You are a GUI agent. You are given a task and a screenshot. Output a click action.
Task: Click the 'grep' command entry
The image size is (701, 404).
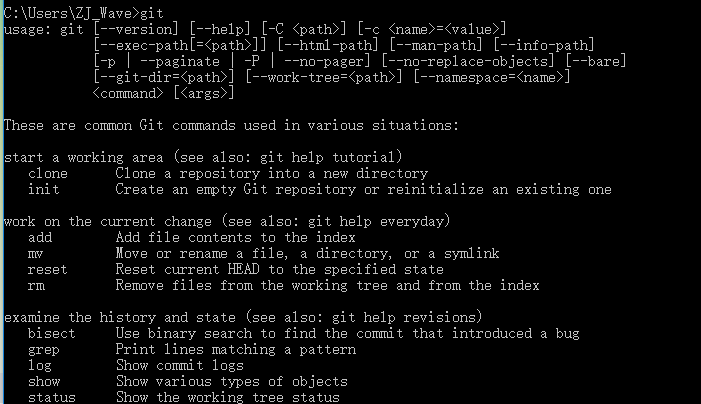[43, 349]
